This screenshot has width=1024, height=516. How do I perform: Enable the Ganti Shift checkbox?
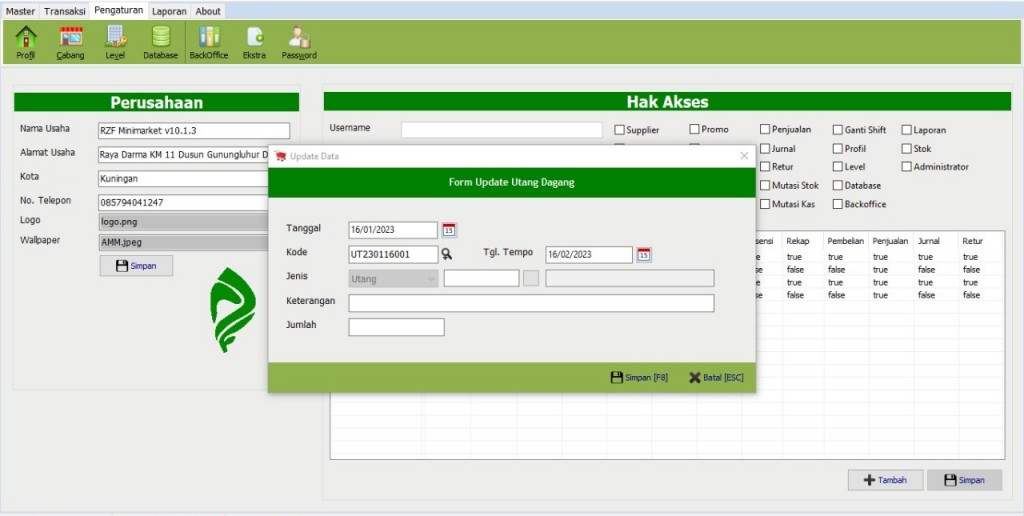838,130
